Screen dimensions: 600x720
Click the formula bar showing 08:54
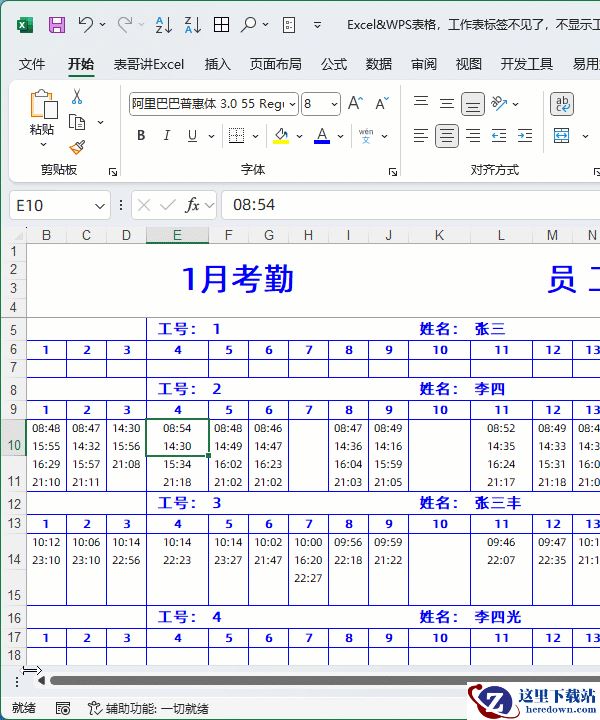coord(410,205)
